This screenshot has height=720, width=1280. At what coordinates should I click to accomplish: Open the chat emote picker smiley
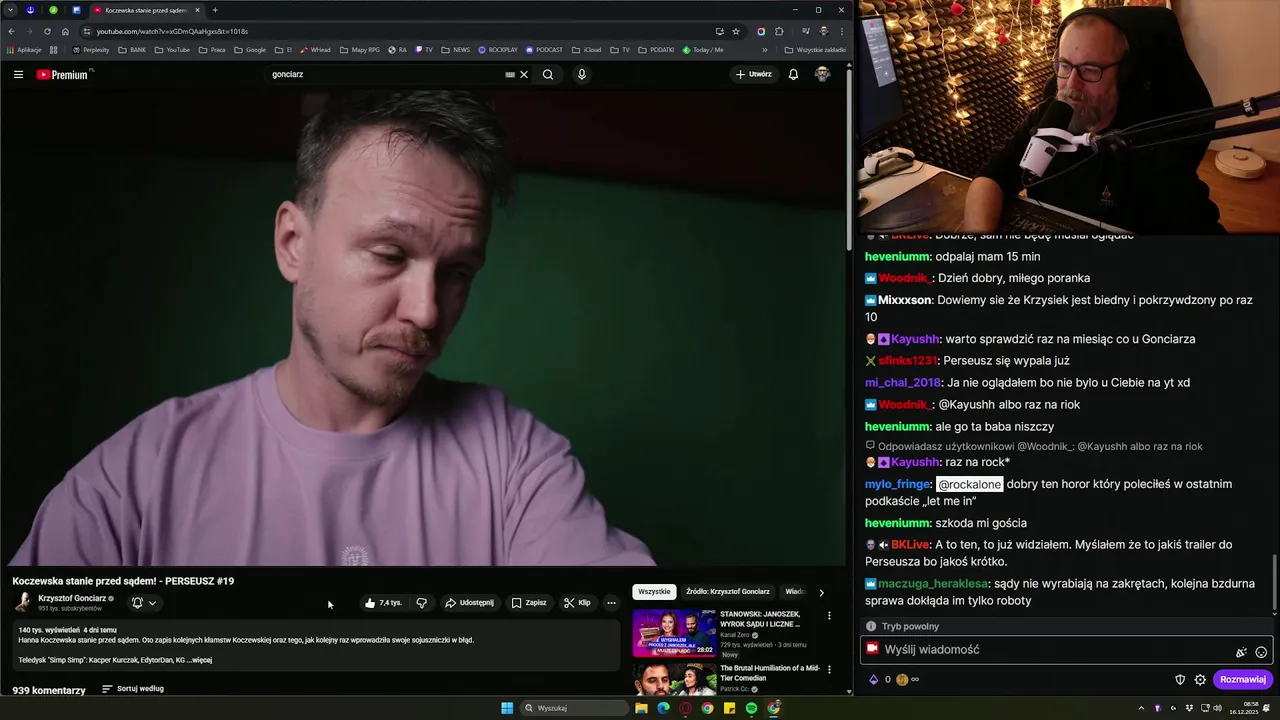click(1261, 652)
